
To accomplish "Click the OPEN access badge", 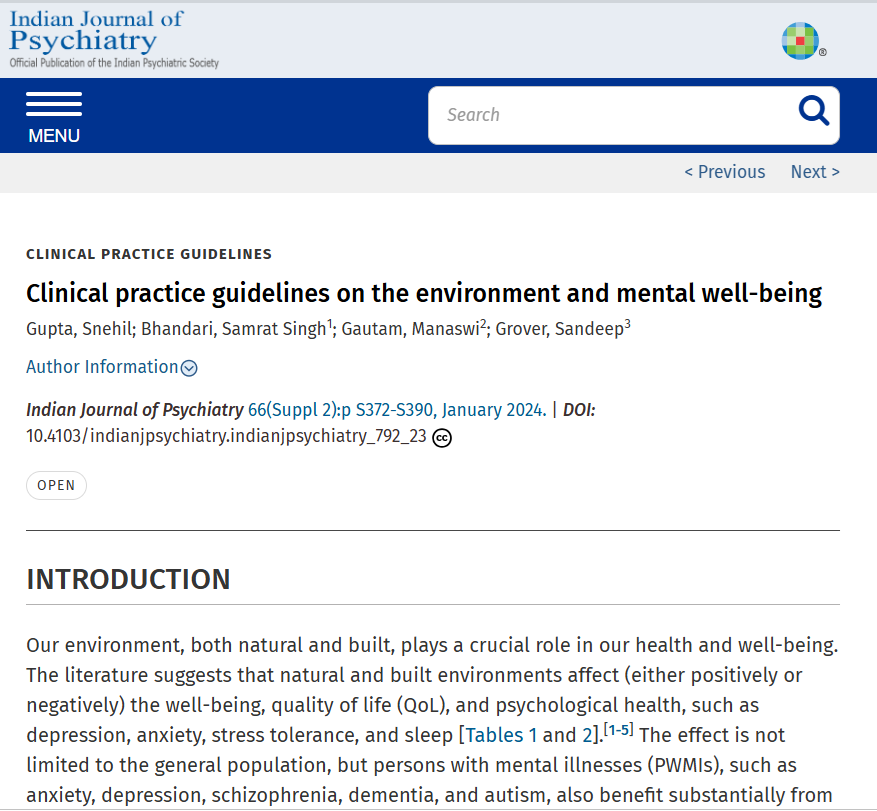I will click(56, 486).
